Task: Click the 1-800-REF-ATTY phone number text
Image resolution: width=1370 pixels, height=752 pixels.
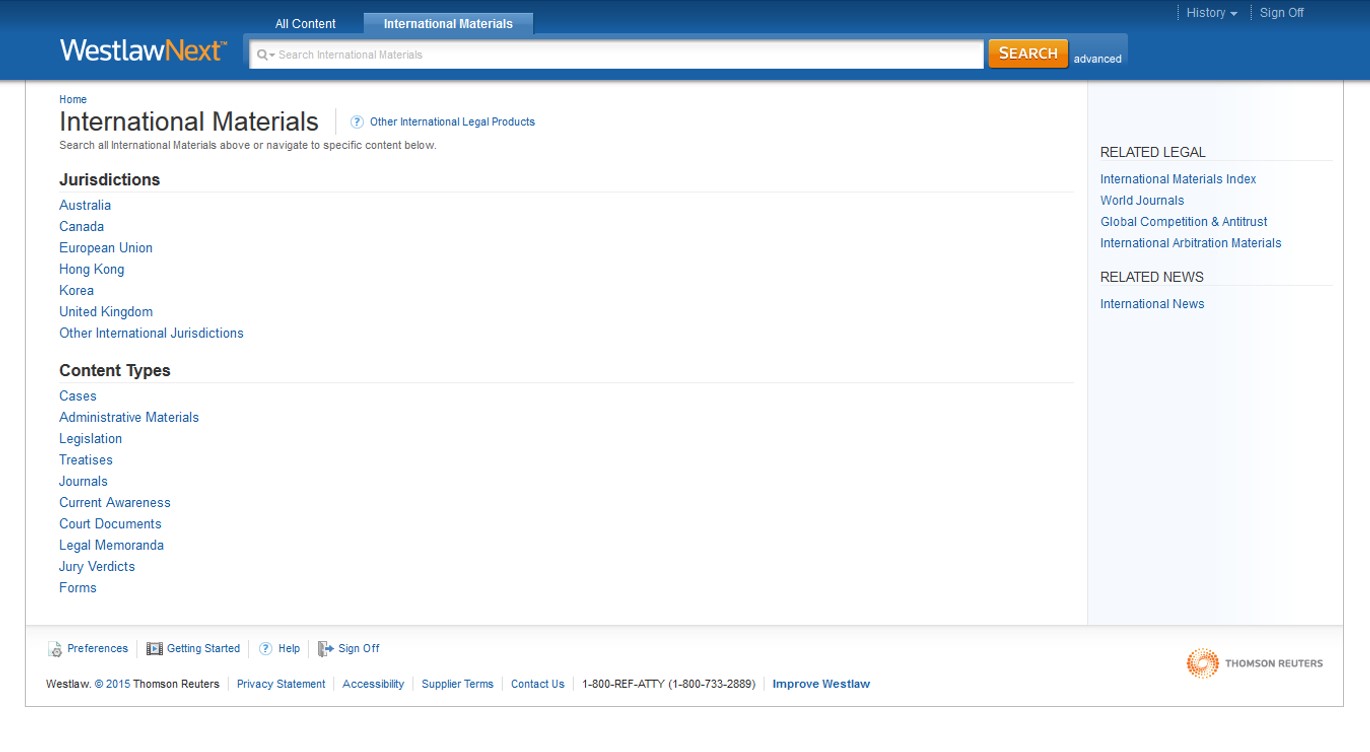Action: coord(669,685)
